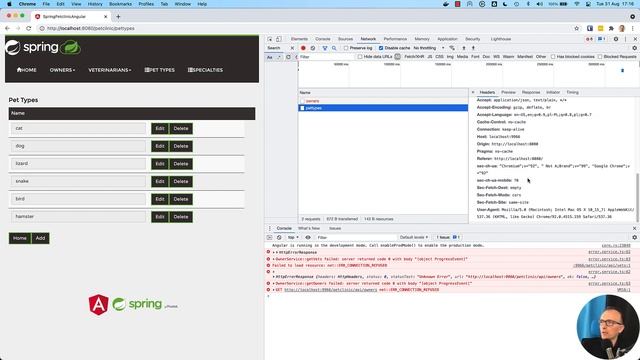Open the console drawer three-dot menu
The image size is (640, 360).
tap(269, 229)
